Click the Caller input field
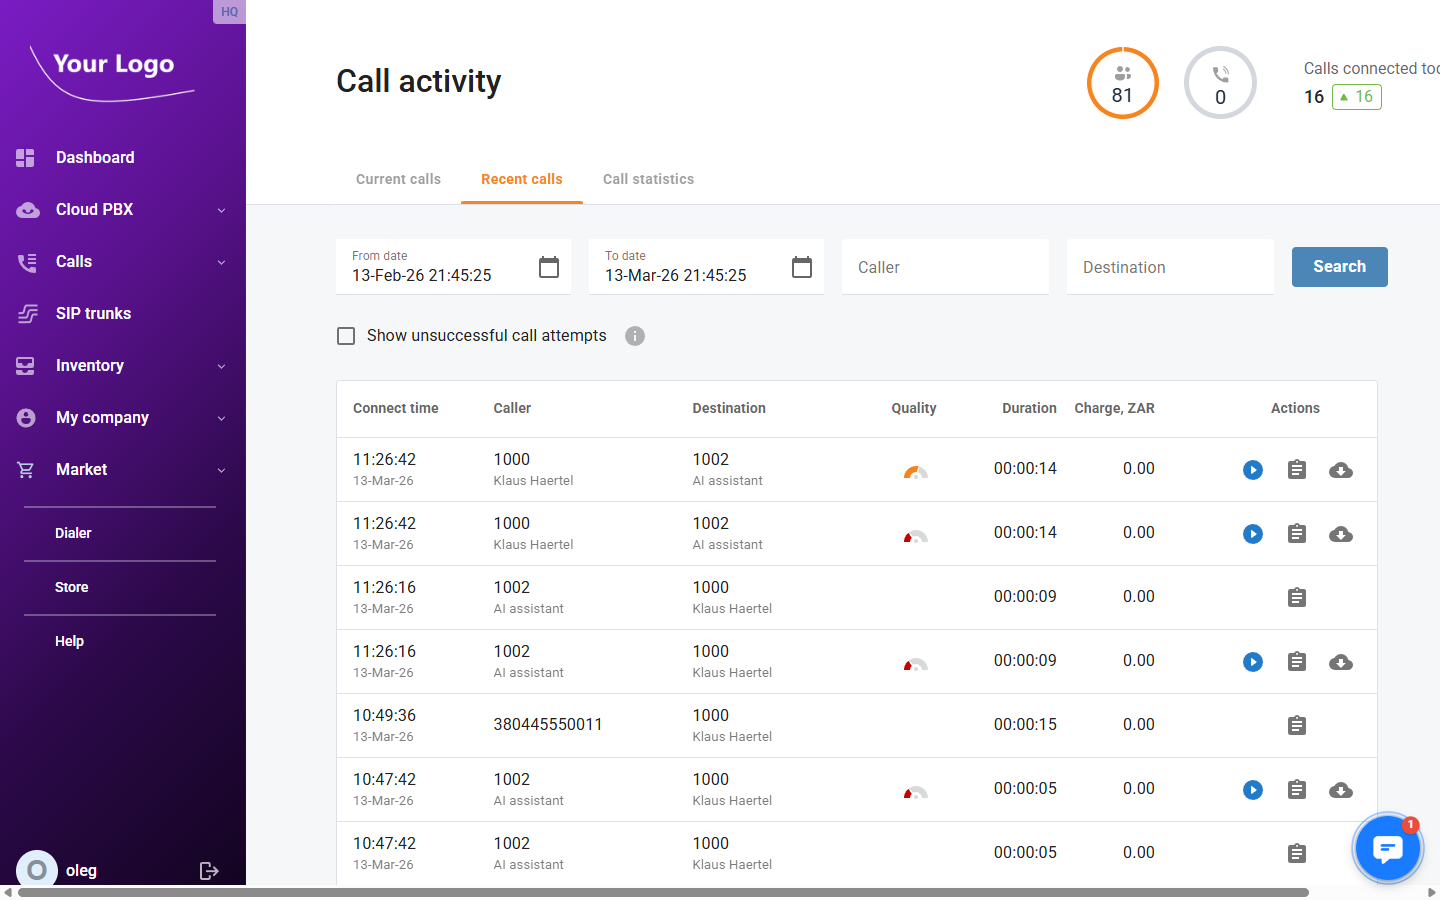Viewport: 1440px width, 900px height. pos(944,266)
